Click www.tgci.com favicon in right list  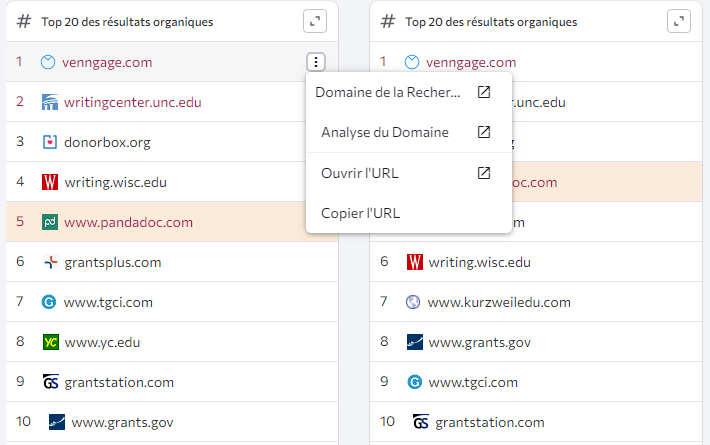pyautogui.click(x=415, y=382)
